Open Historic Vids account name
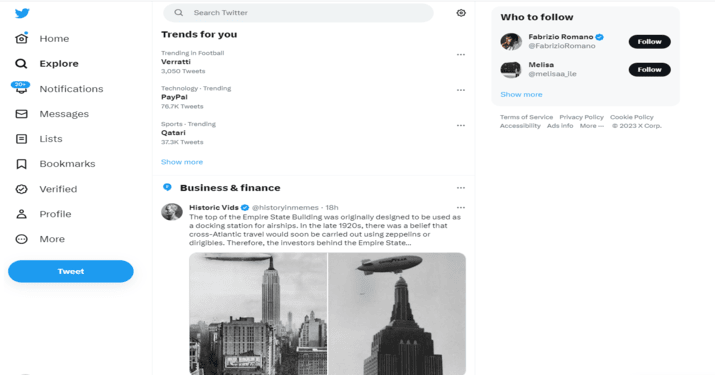 [214, 208]
